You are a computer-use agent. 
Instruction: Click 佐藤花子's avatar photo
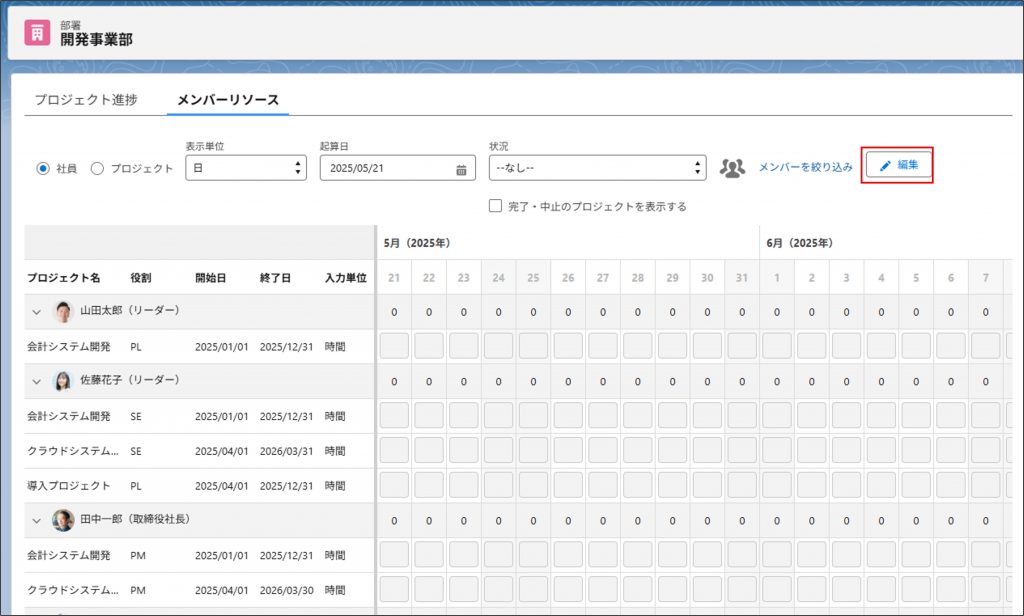[x=64, y=381]
